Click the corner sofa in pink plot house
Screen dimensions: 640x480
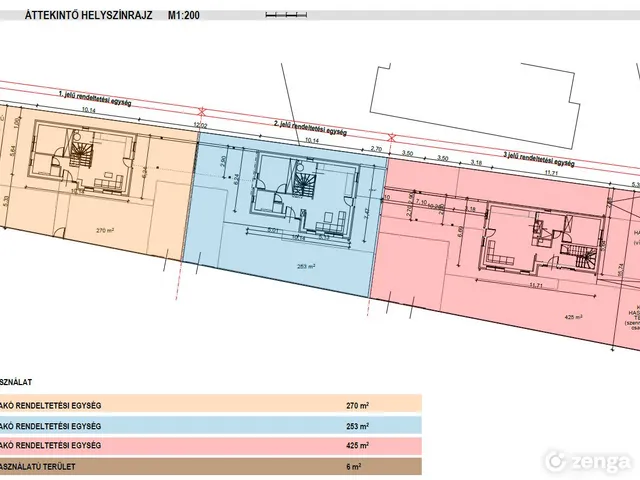coord(500,253)
